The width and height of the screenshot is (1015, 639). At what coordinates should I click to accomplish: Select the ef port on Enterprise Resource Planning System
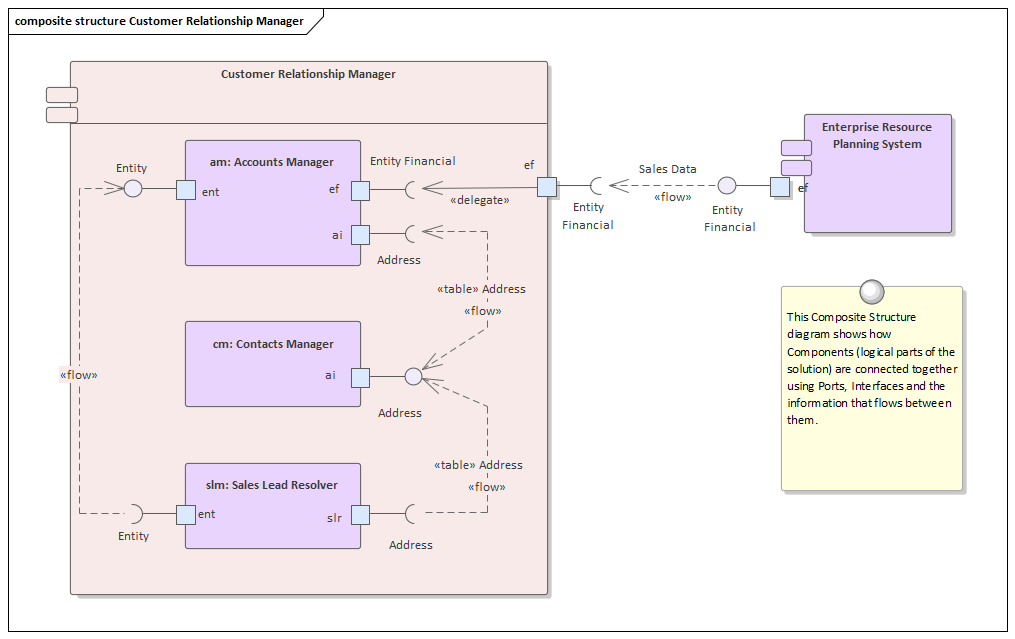coord(778,185)
